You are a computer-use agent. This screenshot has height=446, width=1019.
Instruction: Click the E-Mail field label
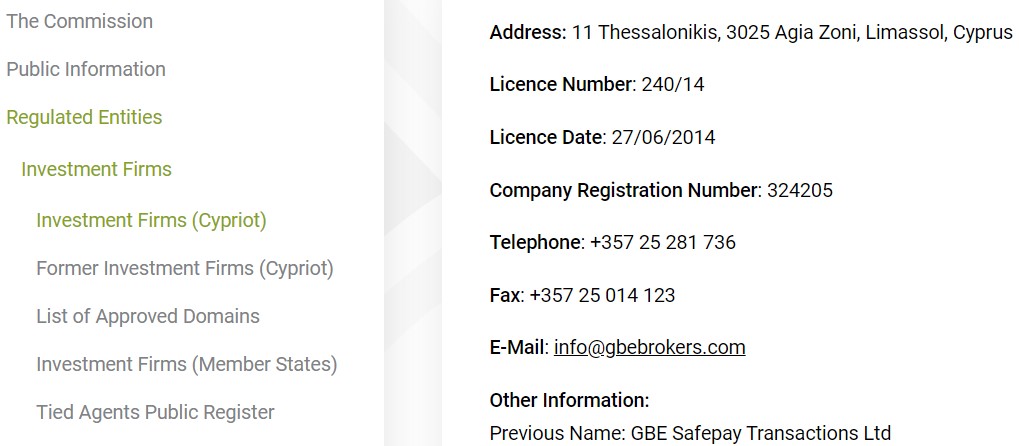click(518, 347)
